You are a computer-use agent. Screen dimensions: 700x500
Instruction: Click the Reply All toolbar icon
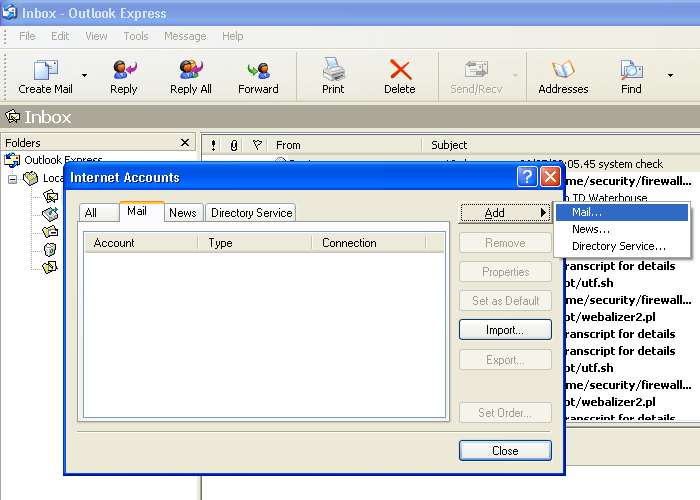[x=191, y=70]
